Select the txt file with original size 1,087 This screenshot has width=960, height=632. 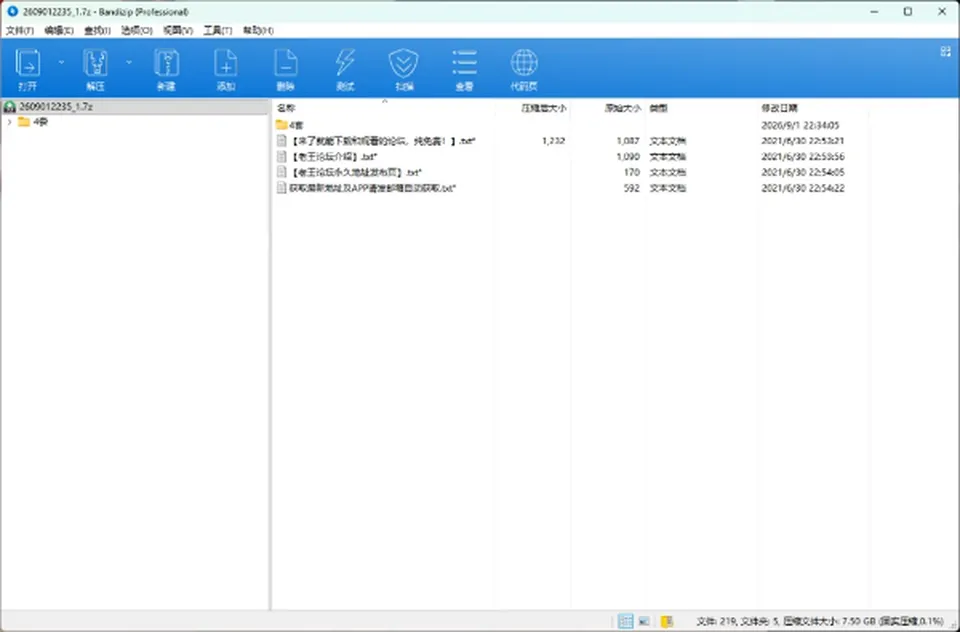pyautogui.click(x=571, y=141)
